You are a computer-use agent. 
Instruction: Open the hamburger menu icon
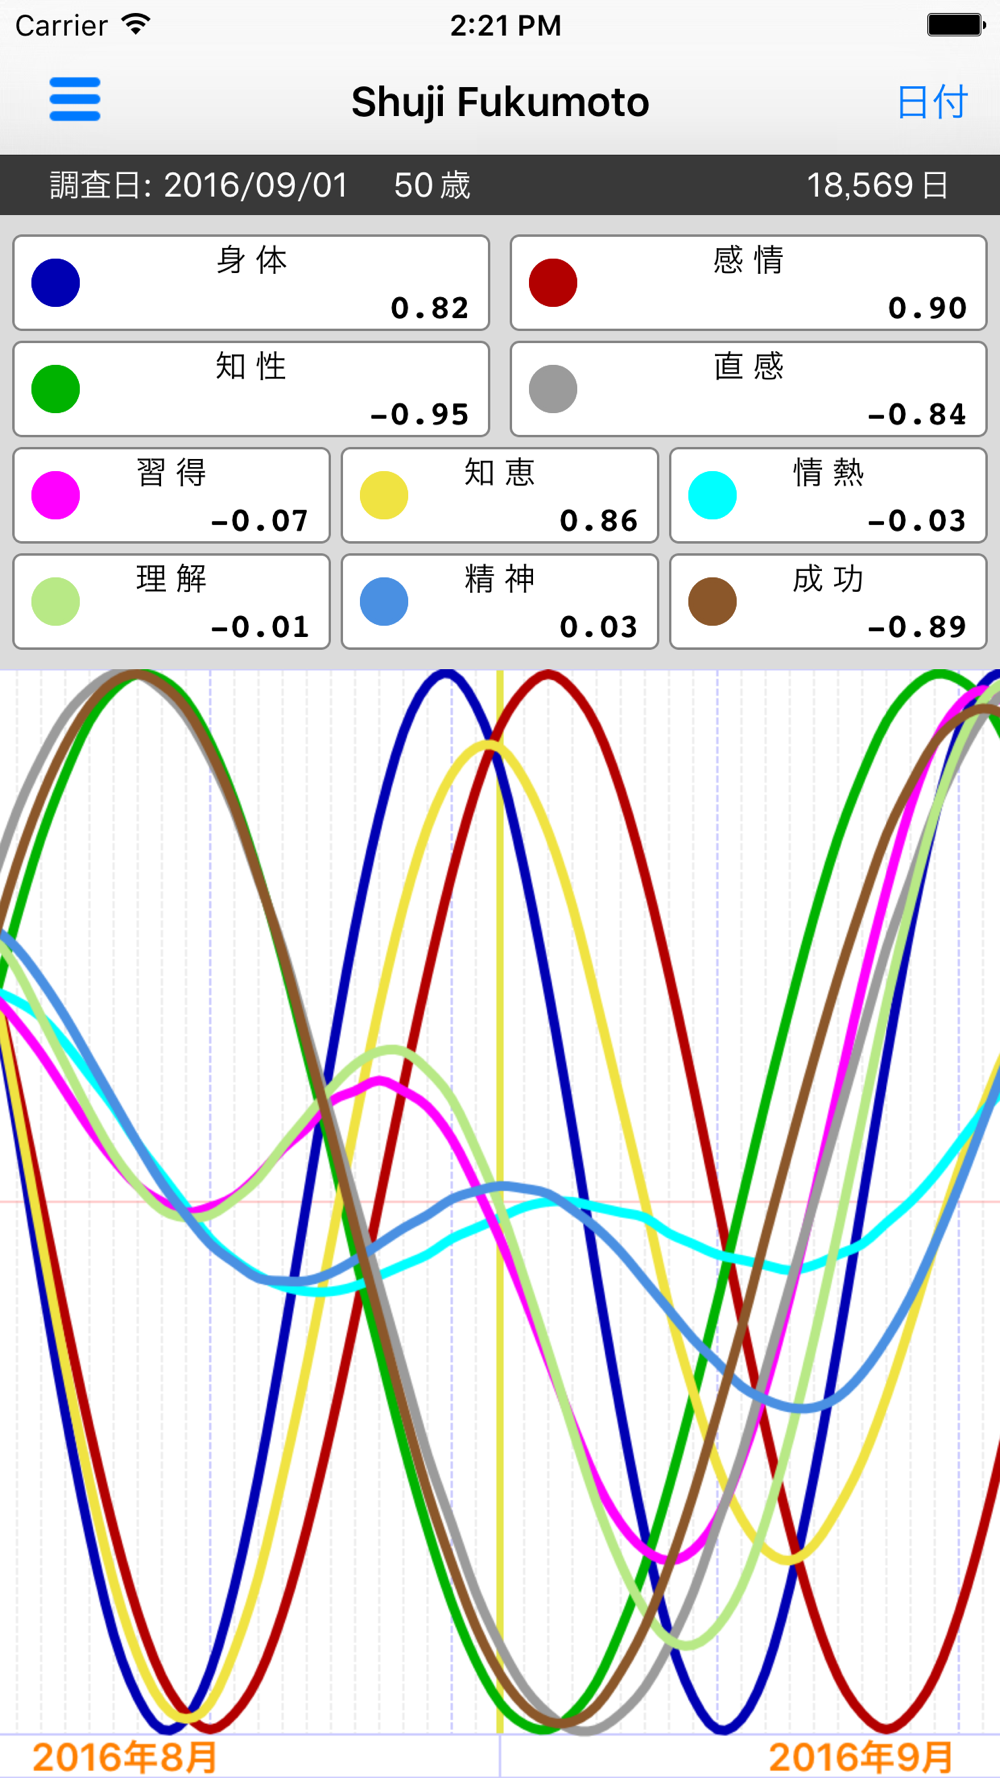click(x=75, y=99)
